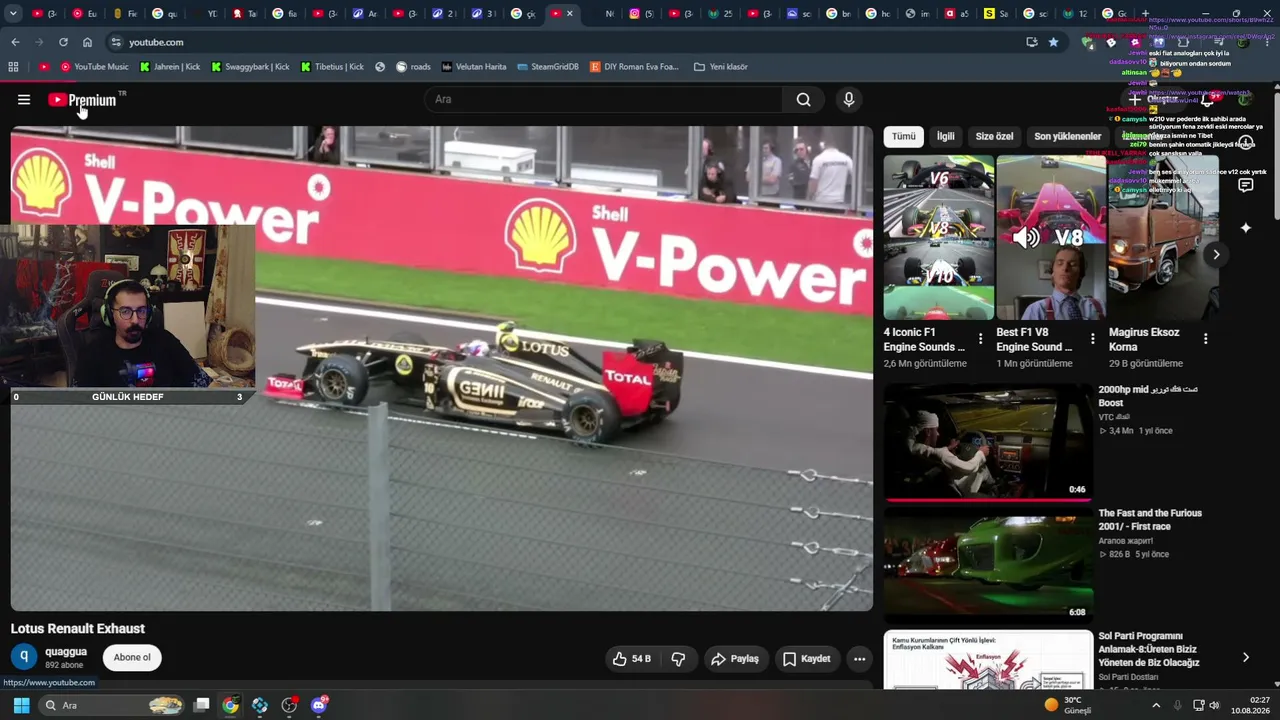Viewport: 1280px width, 720px height.
Task: View site information for youtube.com
Action: [x=116, y=42]
